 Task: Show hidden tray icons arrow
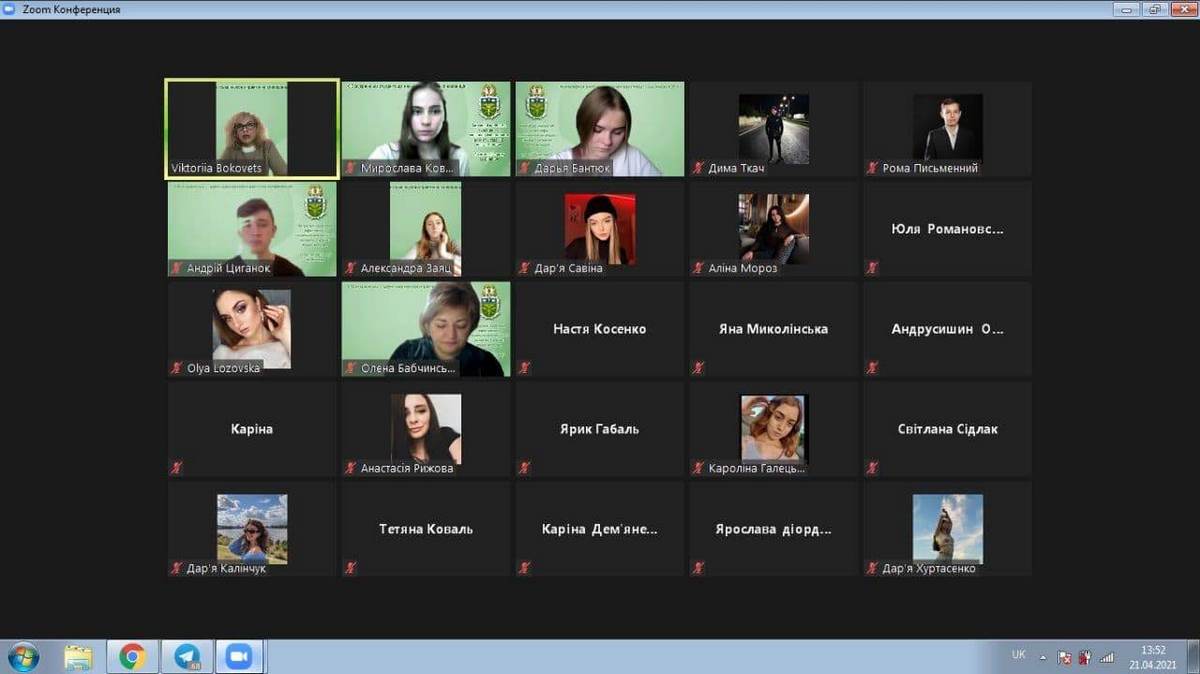[1043, 657]
